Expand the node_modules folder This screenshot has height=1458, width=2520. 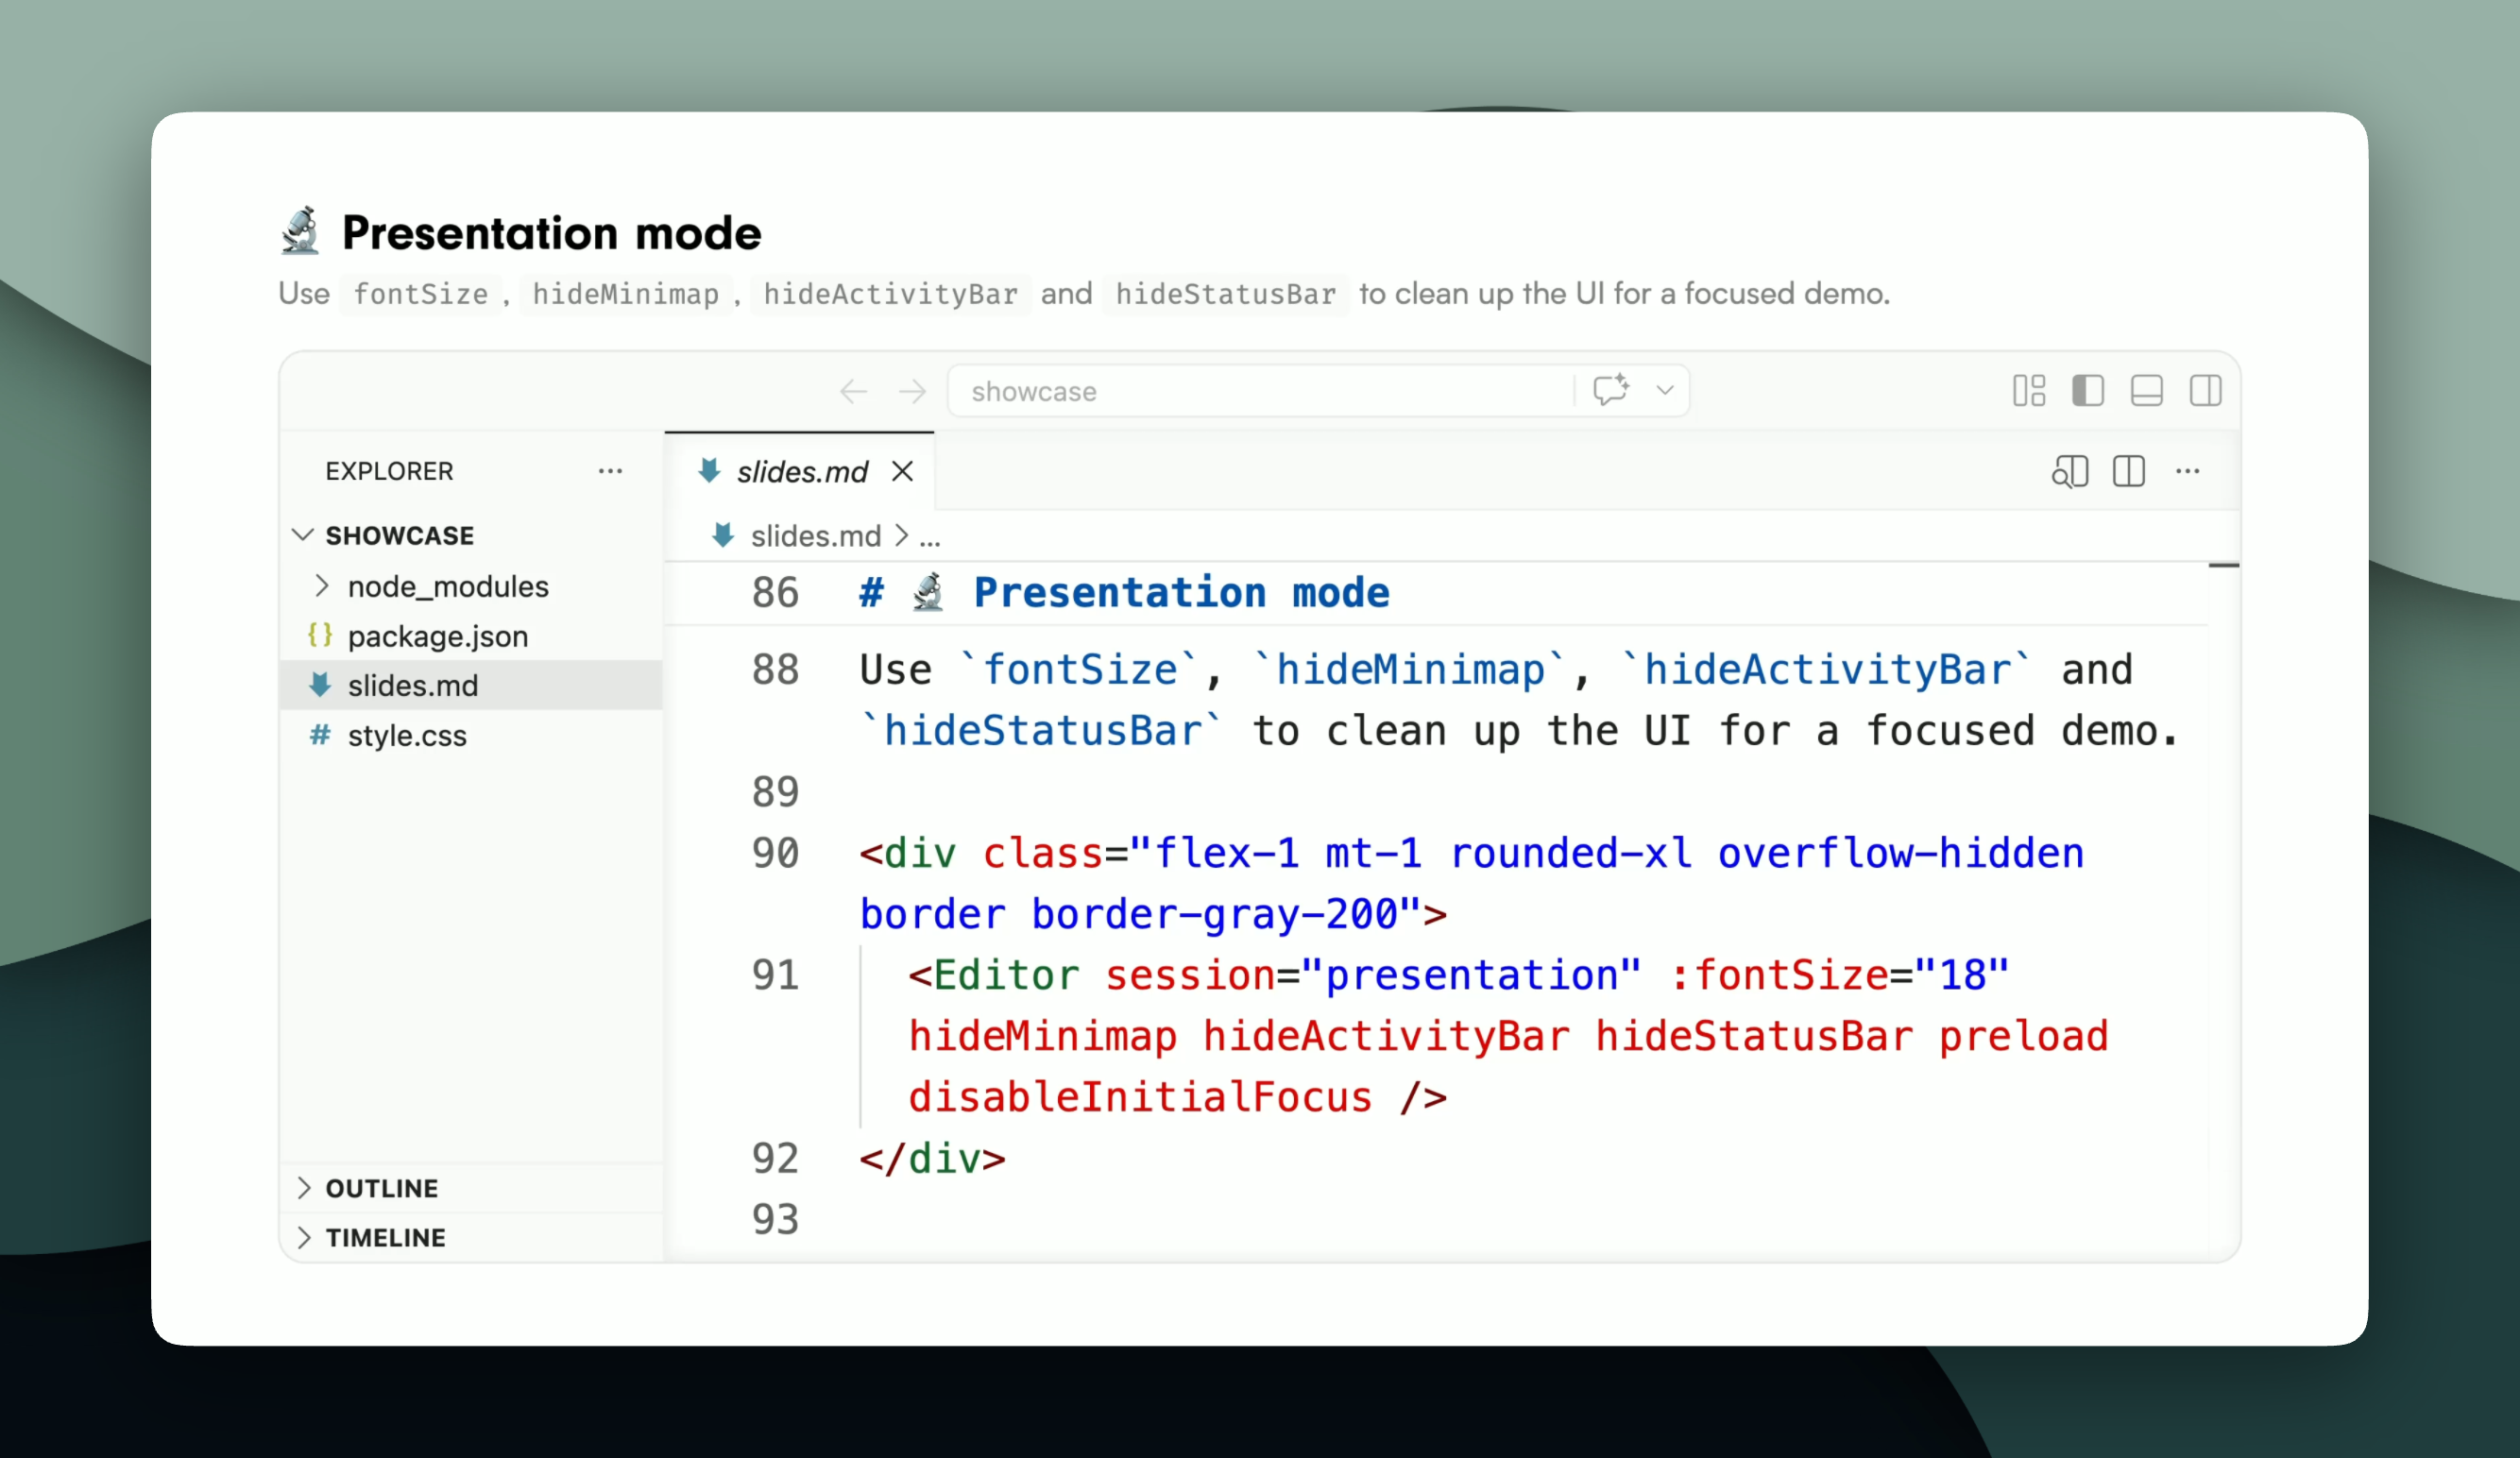pos(447,586)
